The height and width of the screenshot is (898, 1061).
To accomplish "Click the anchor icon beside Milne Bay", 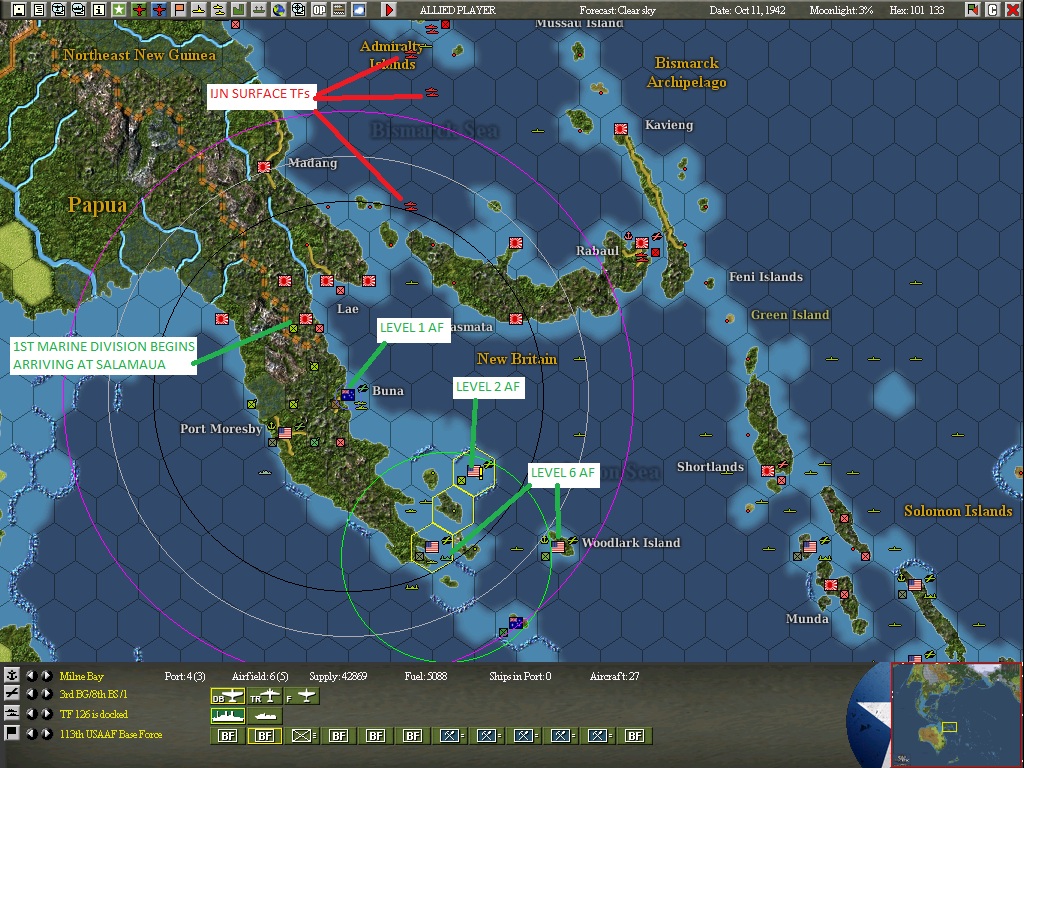I will (12, 675).
